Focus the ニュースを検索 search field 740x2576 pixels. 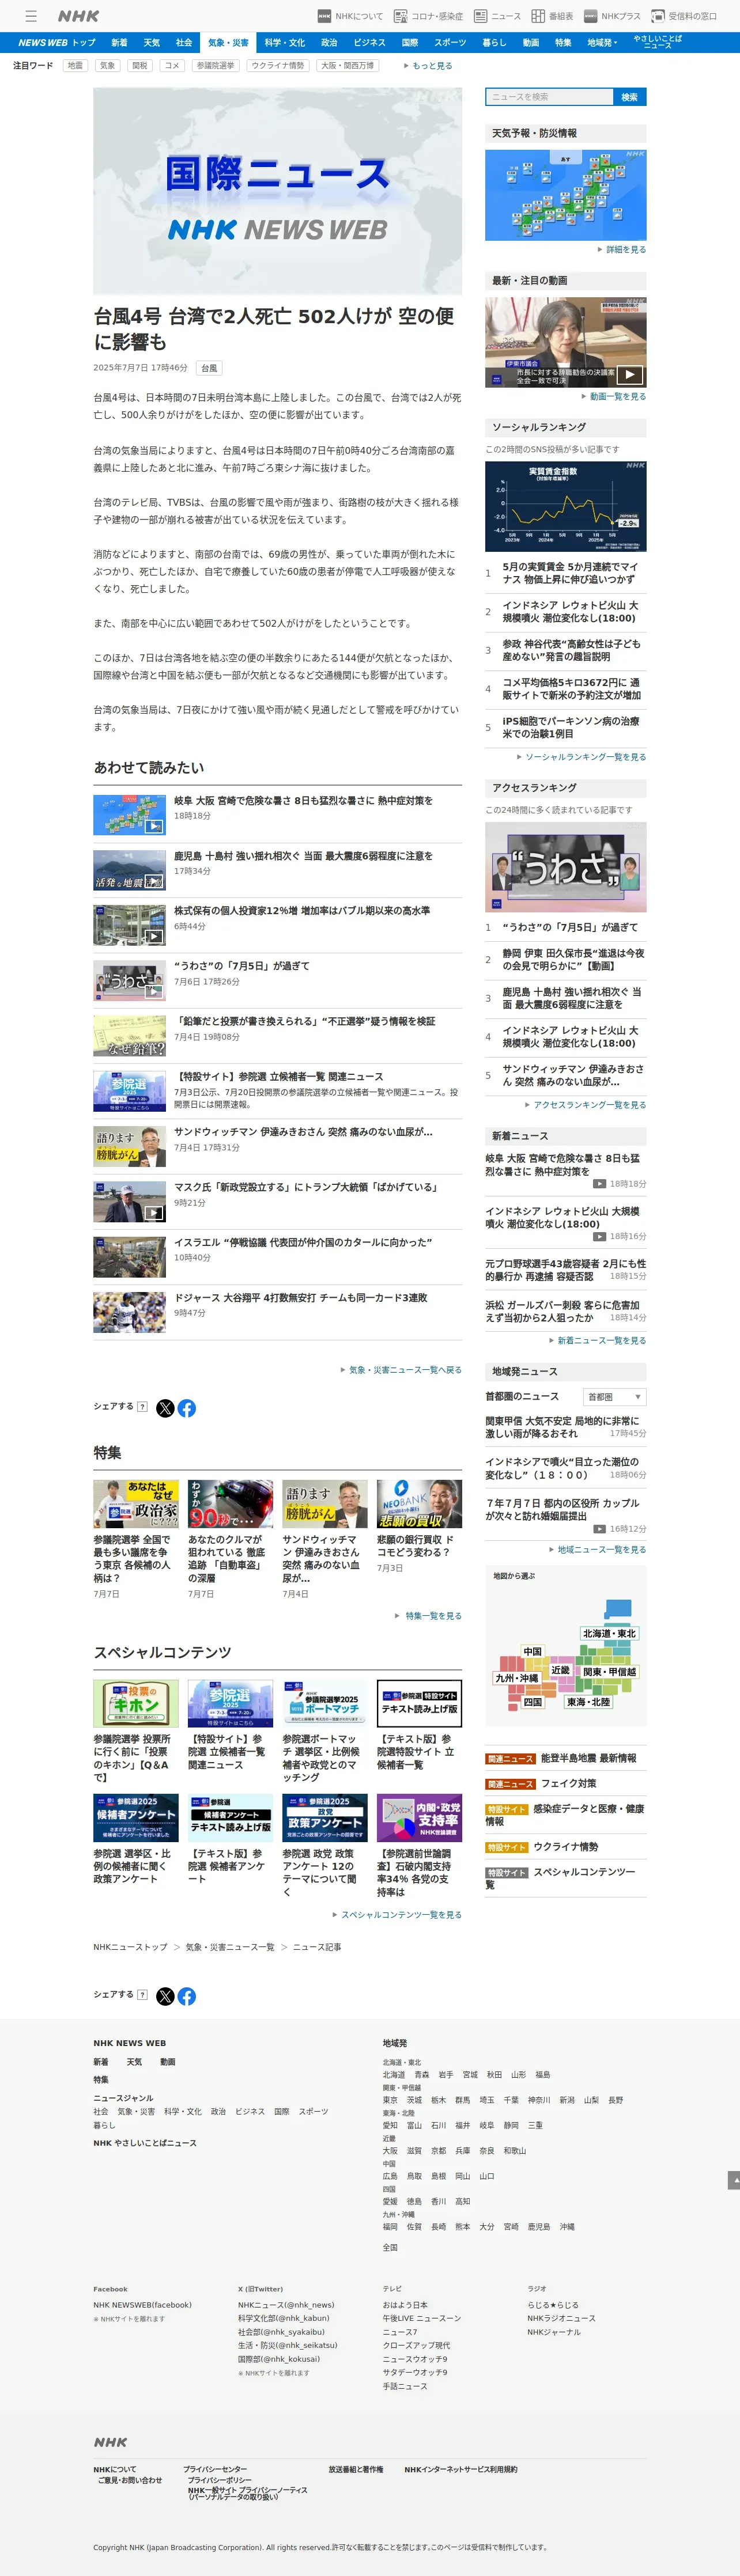(549, 97)
